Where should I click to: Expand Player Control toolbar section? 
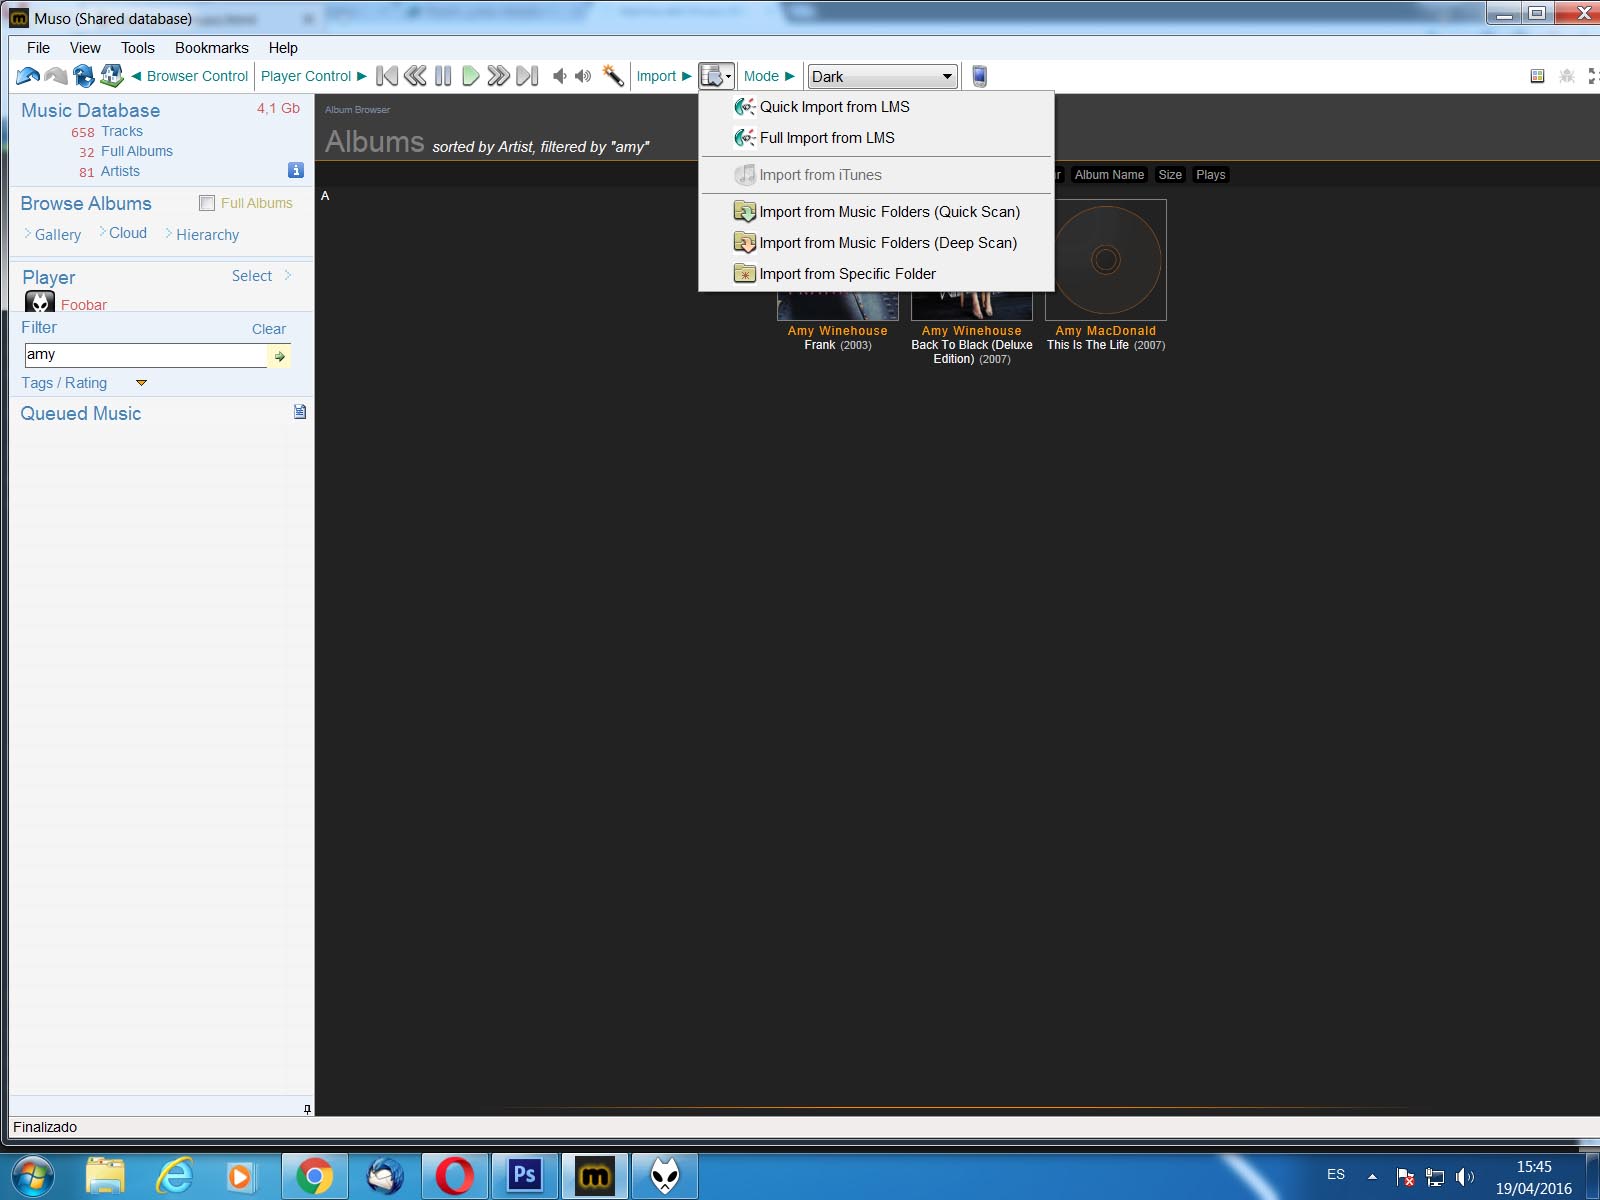click(314, 76)
